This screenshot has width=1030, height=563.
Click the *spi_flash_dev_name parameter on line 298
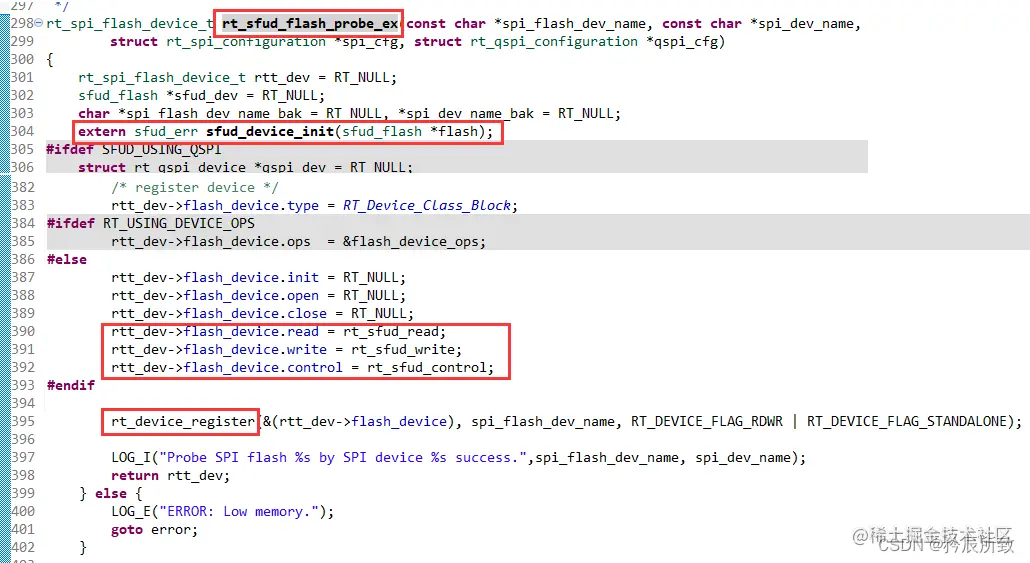tap(570, 24)
